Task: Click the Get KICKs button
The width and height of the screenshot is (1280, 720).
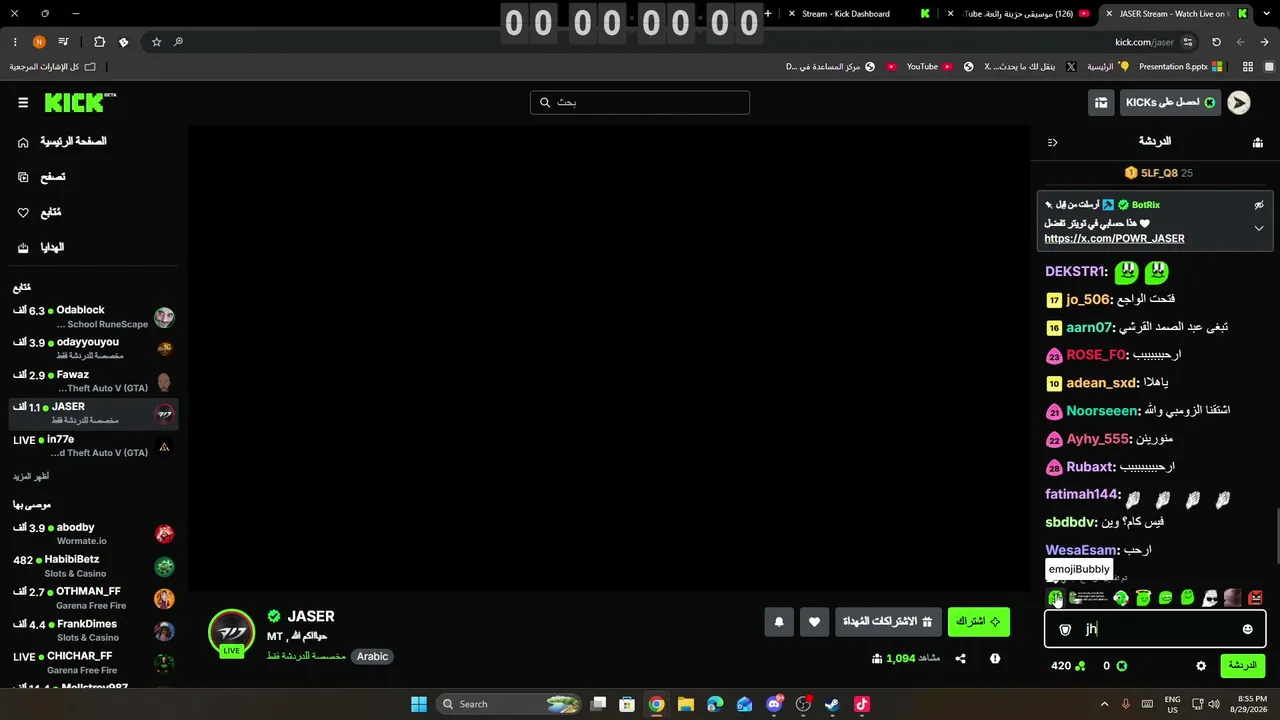Action: click(x=1170, y=103)
